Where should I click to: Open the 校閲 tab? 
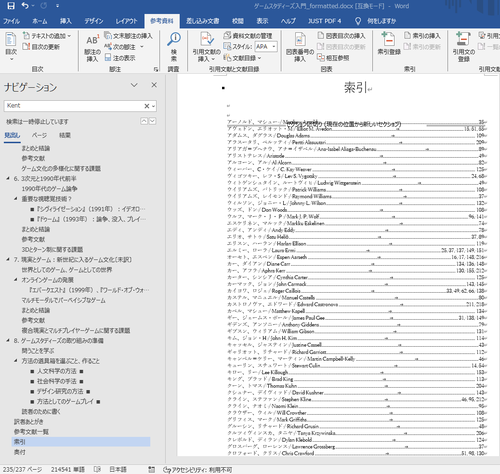pos(238,21)
